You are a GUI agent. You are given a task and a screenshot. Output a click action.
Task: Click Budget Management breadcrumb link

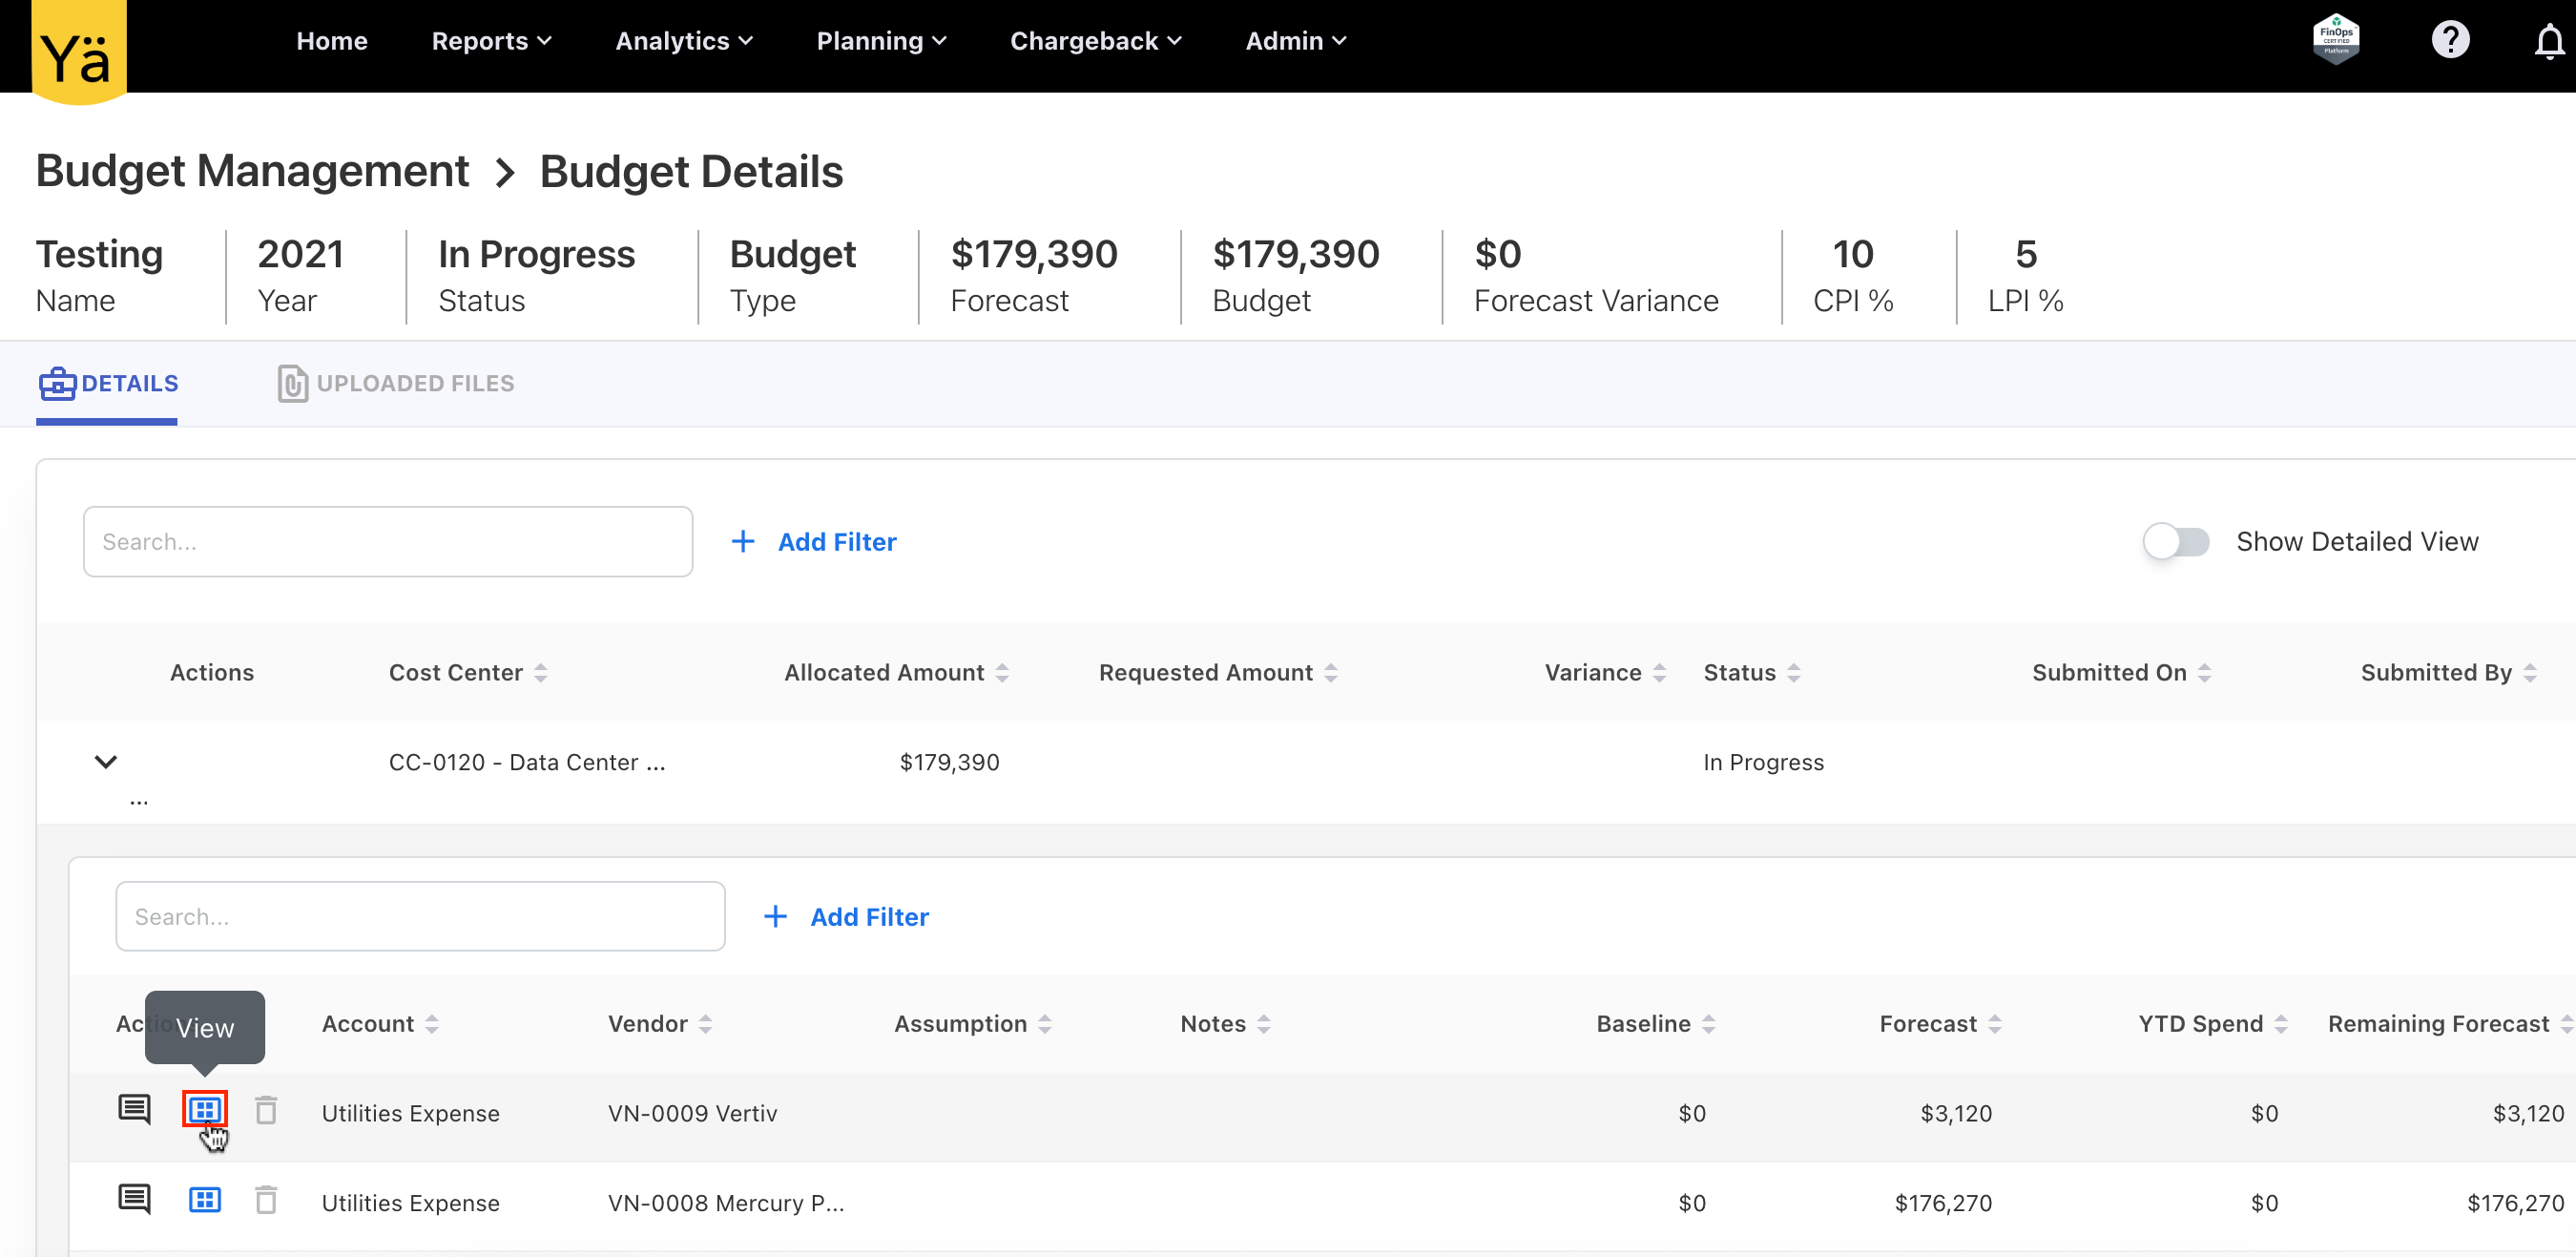pyautogui.click(x=252, y=171)
